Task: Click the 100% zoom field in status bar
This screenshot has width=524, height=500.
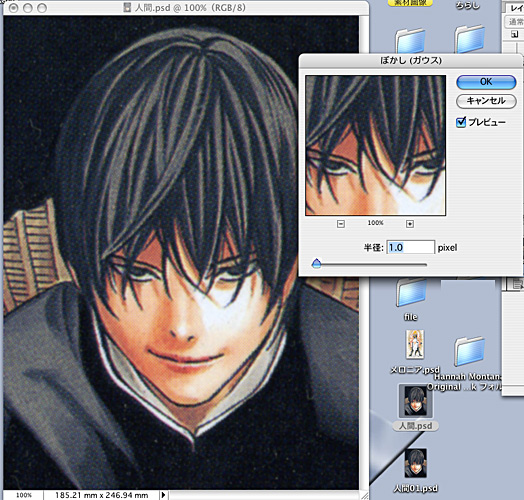Action: click(x=24, y=495)
